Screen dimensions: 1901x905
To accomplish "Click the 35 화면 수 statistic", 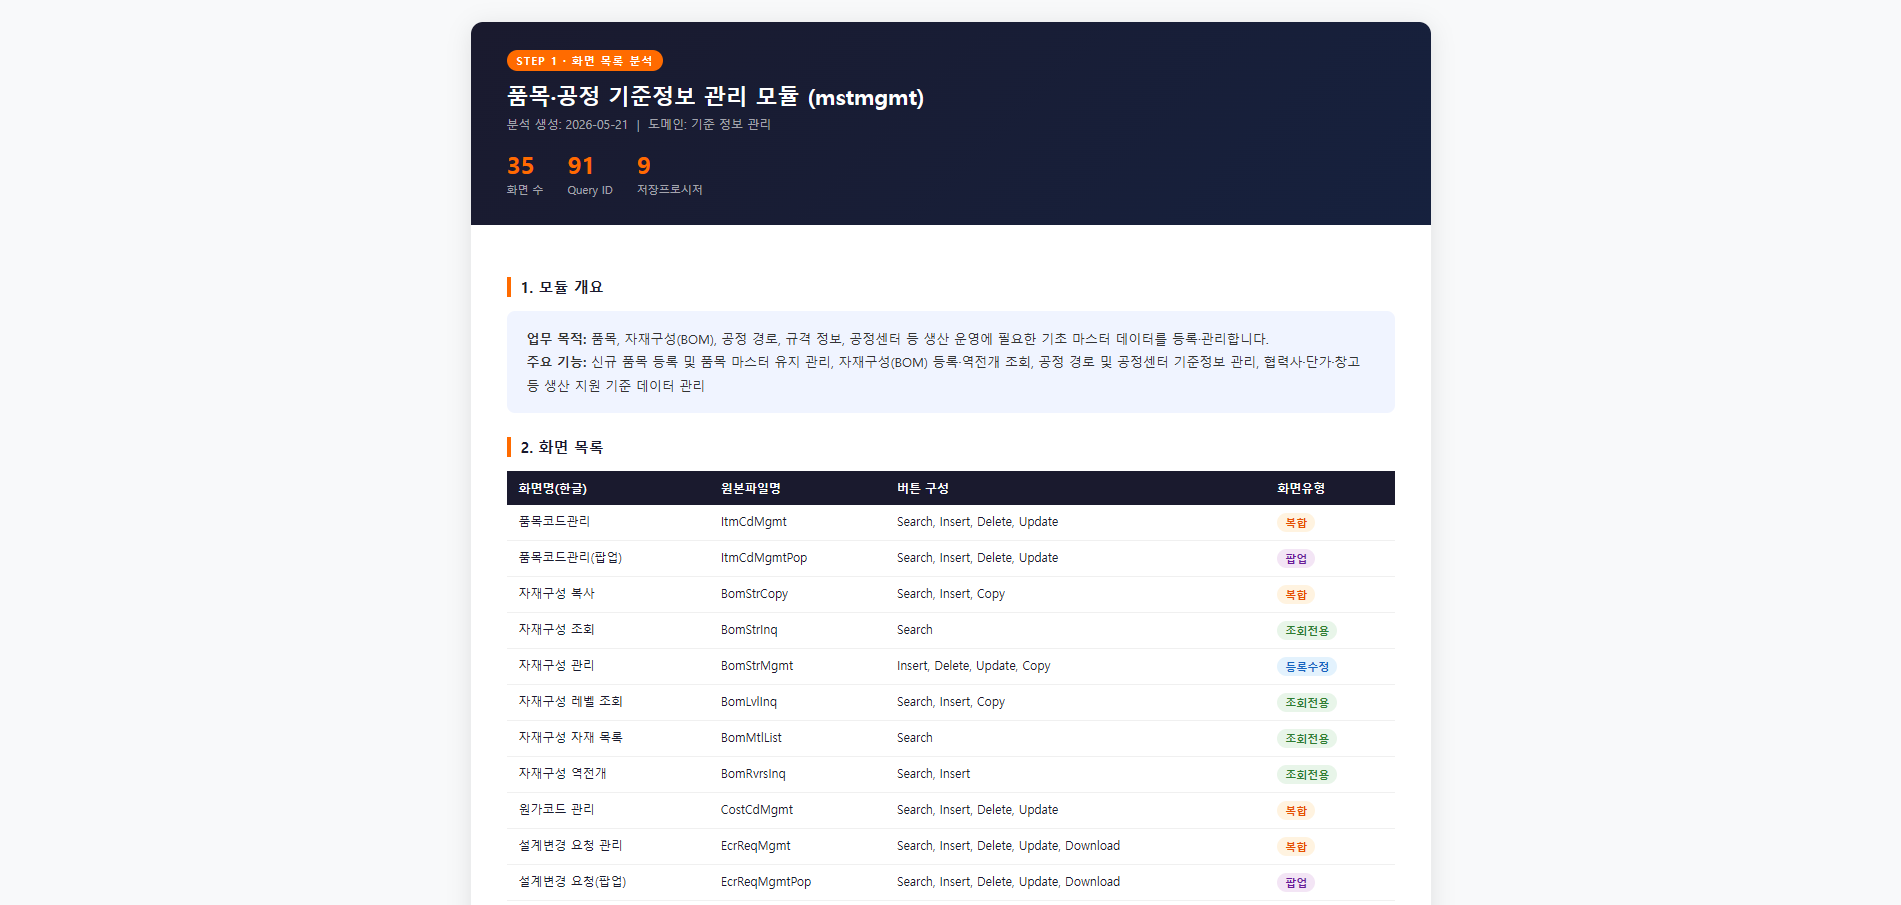I will pyautogui.click(x=524, y=175).
